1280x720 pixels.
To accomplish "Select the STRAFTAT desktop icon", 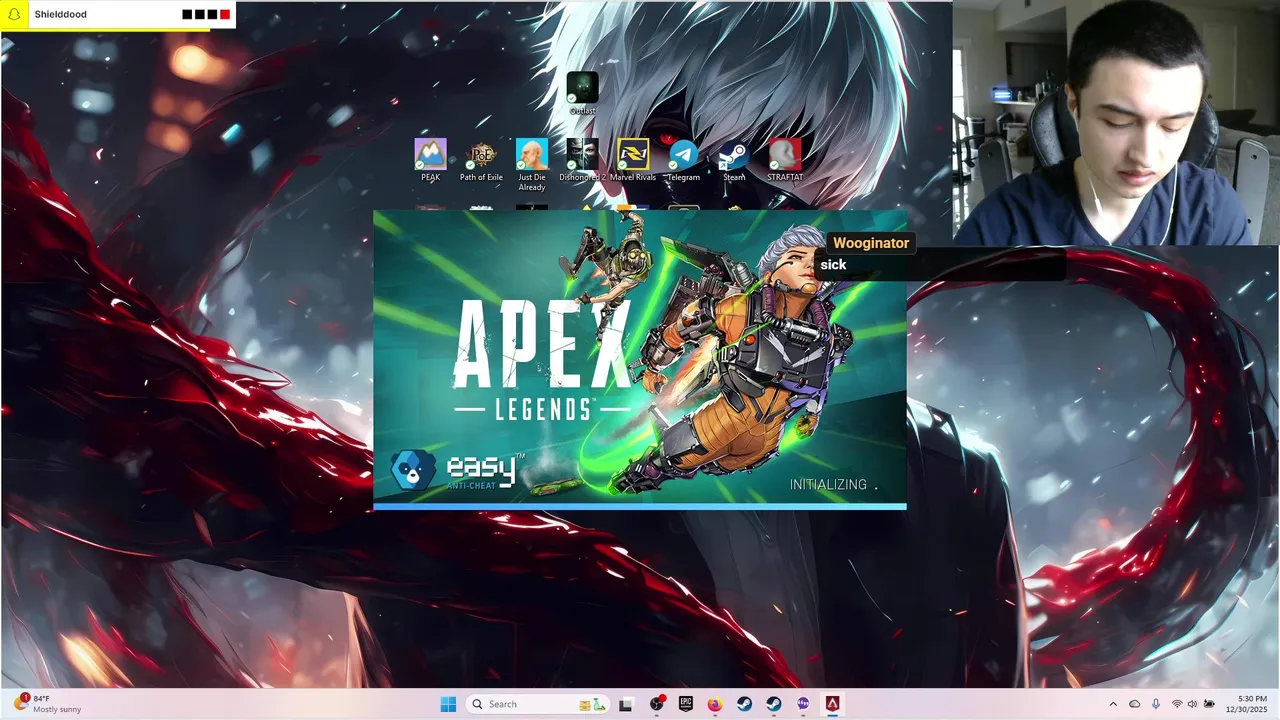I will [x=785, y=160].
